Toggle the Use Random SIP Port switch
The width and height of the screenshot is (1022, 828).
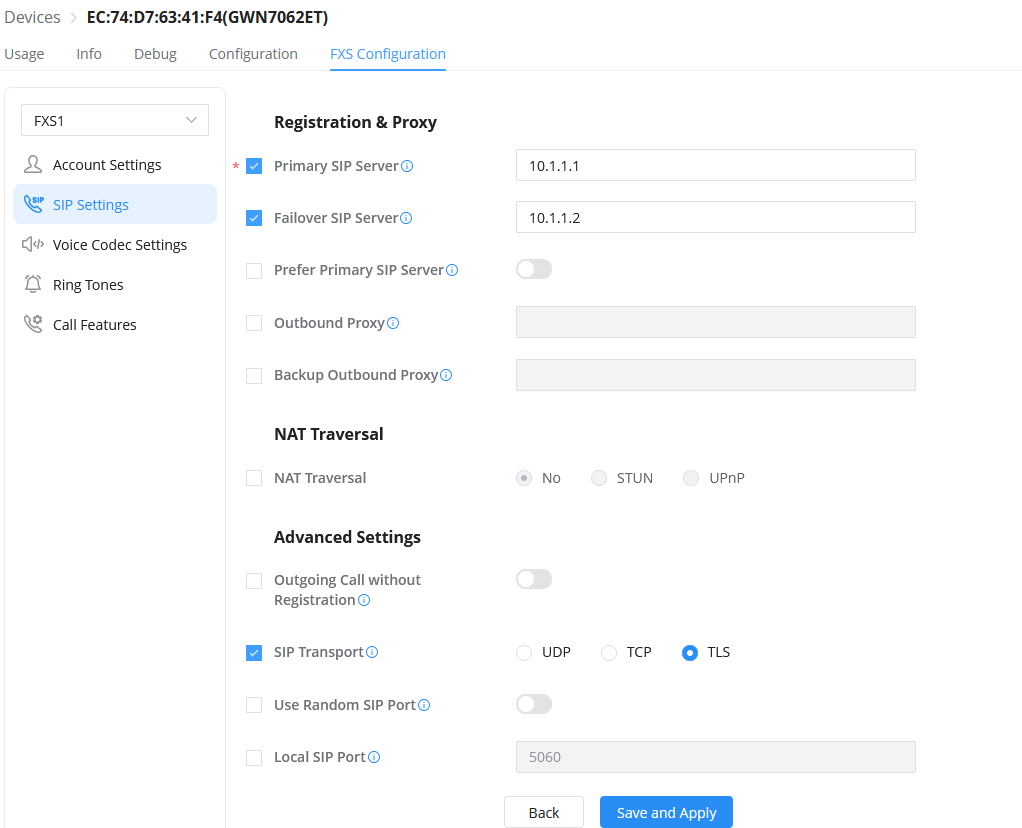534,704
